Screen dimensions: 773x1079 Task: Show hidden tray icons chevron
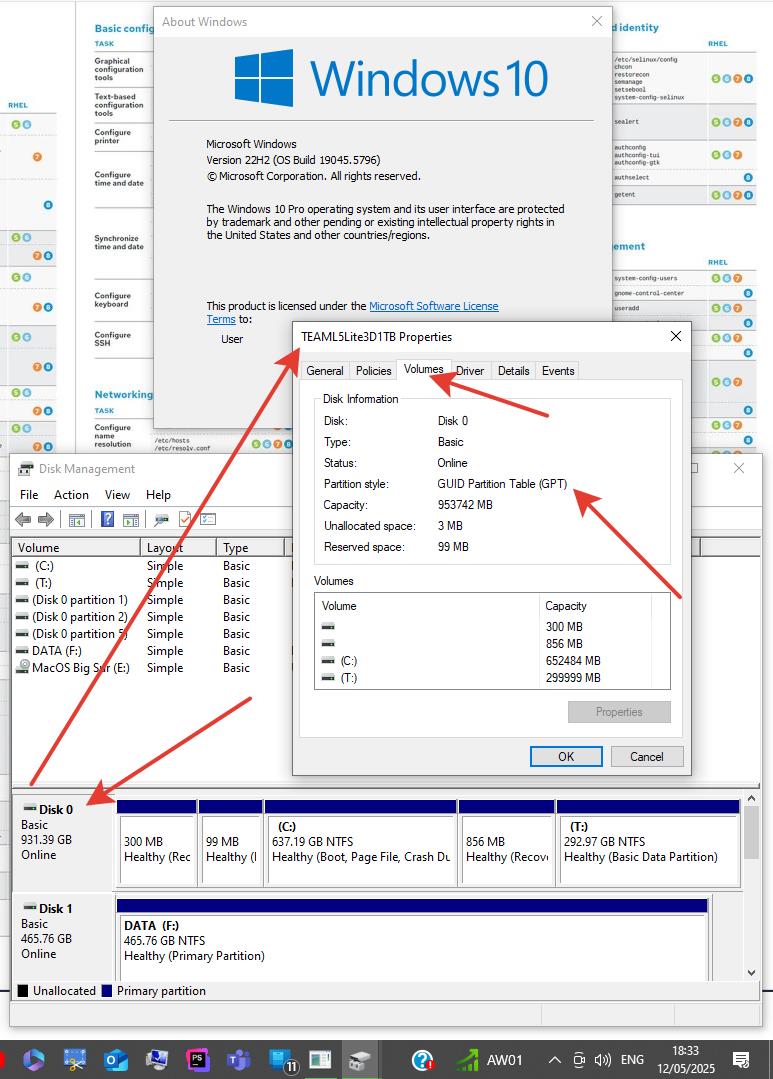click(555, 1060)
